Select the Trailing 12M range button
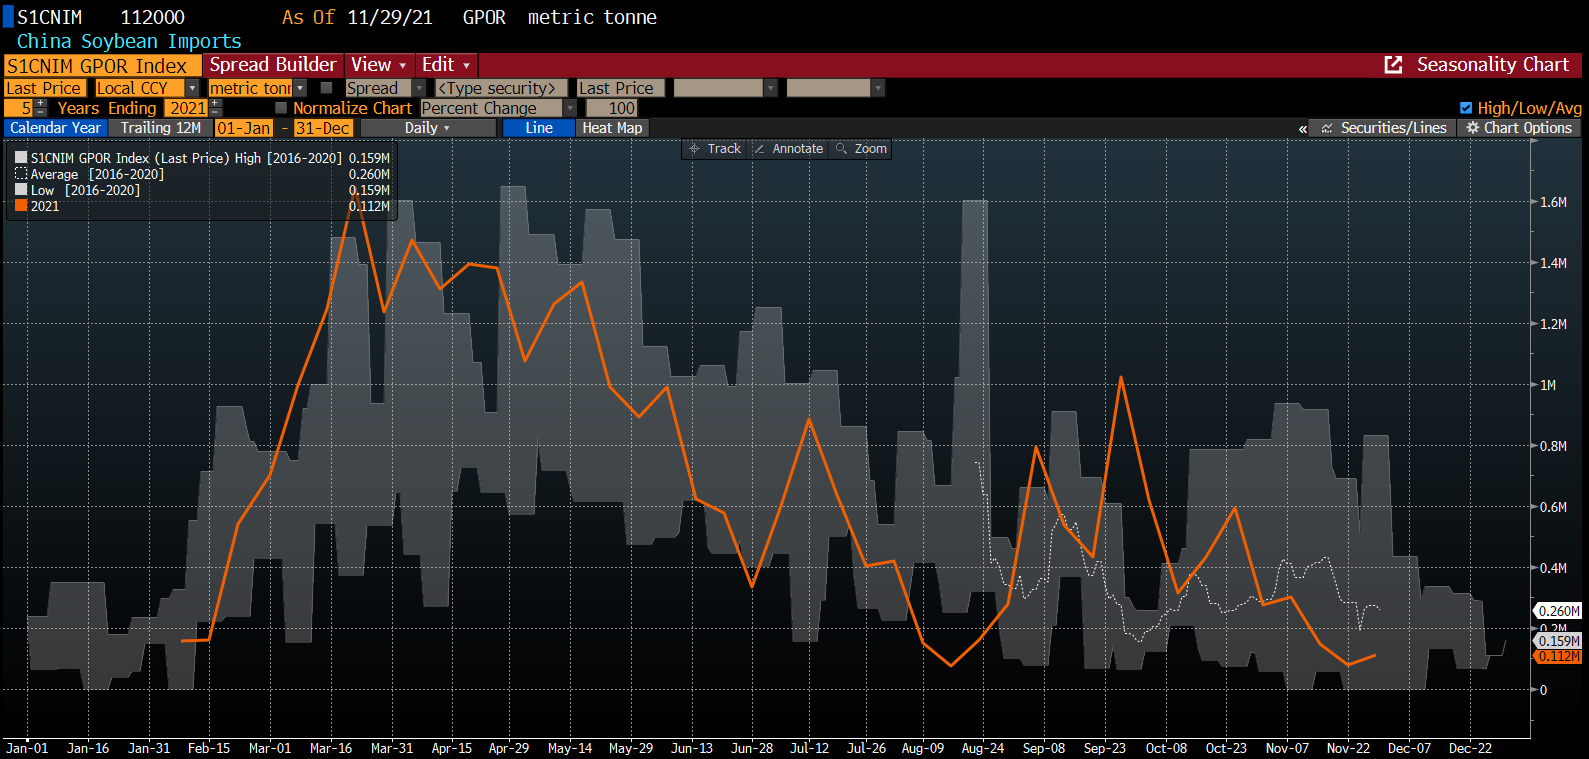 click(160, 128)
